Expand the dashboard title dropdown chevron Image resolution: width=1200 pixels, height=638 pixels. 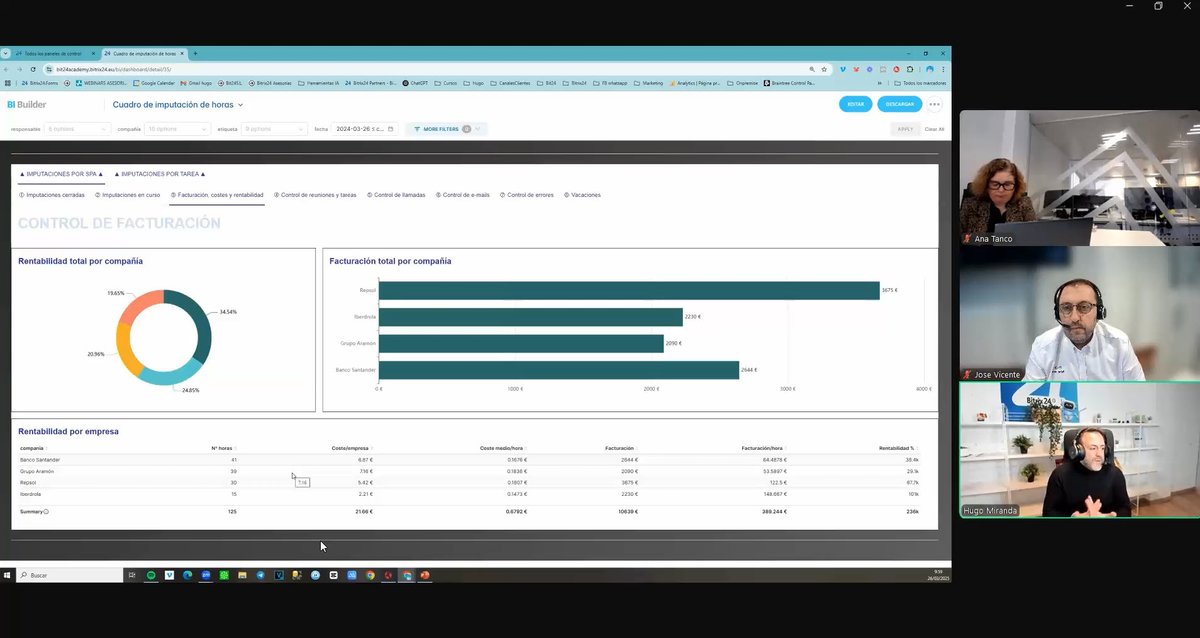pos(241,104)
